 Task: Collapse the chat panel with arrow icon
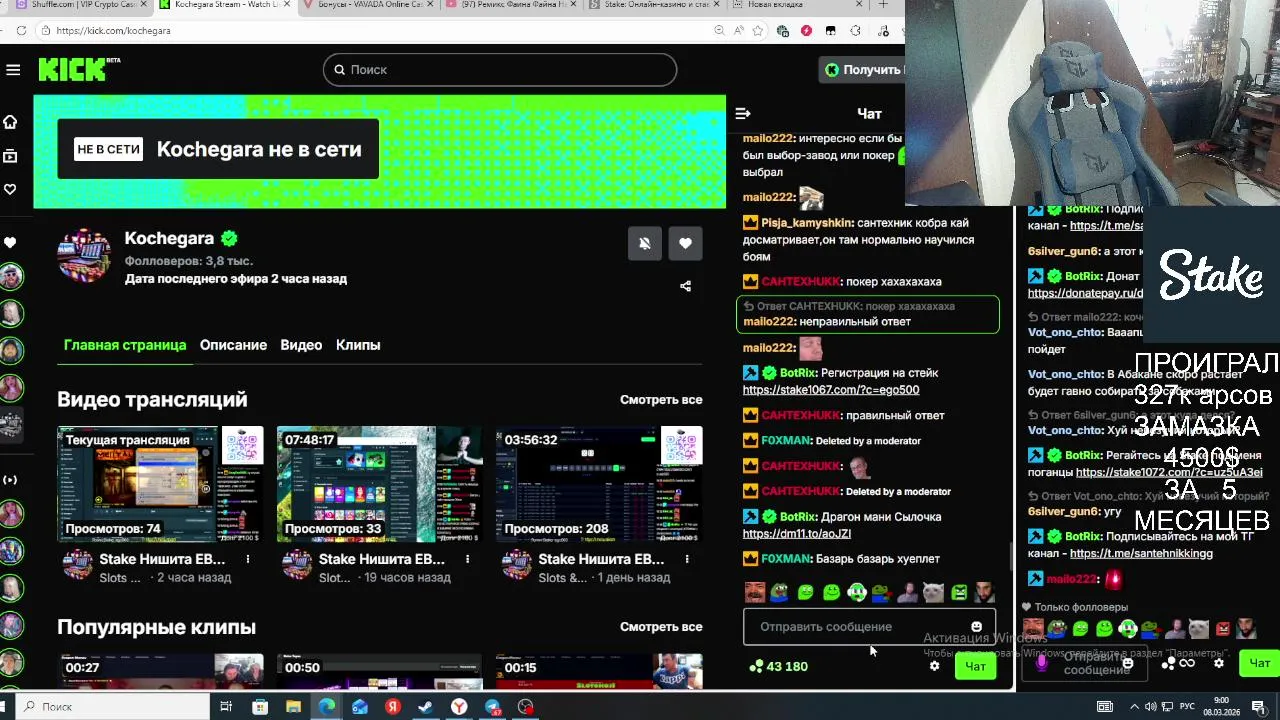(x=743, y=114)
